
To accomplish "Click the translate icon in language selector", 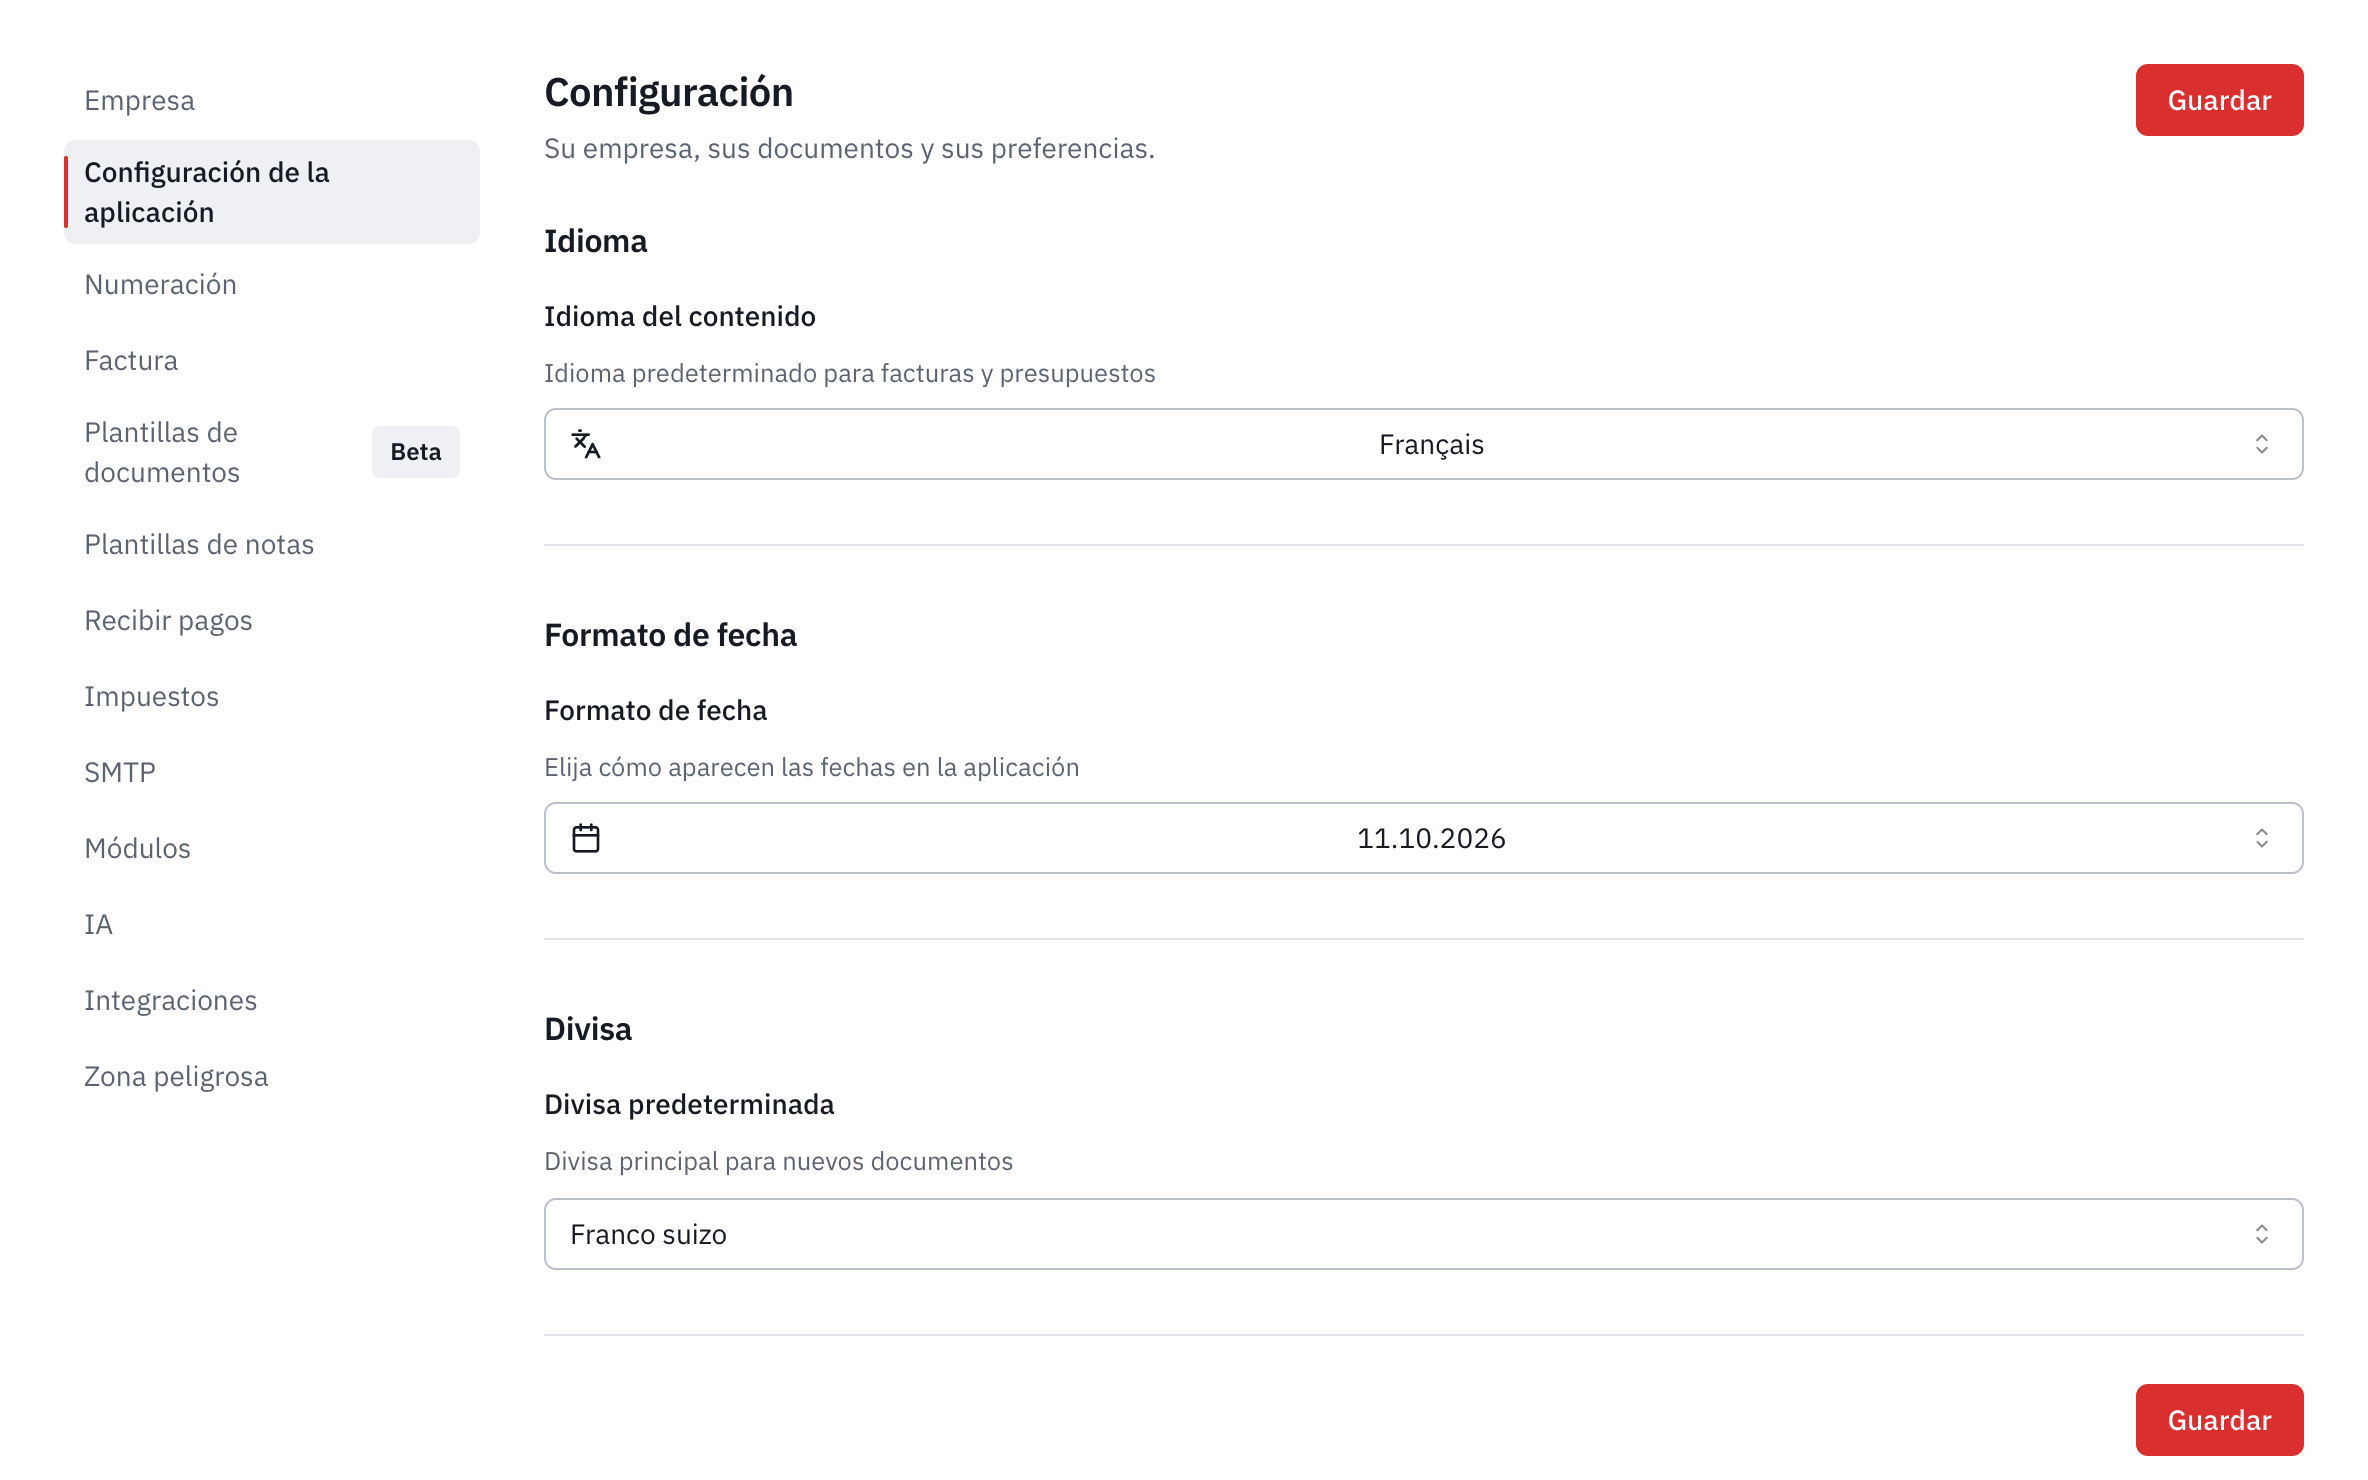I will point(586,444).
